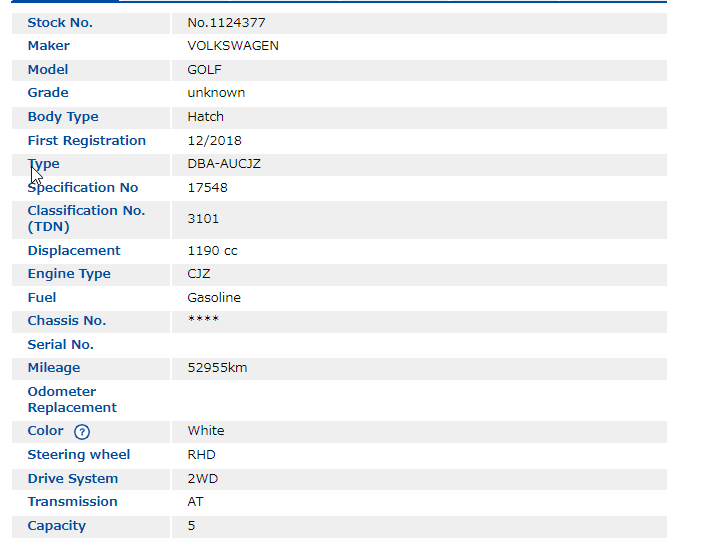Select the RHD steering wheel value
The height and width of the screenshot is (551, 710).
[x=202, y=455]
